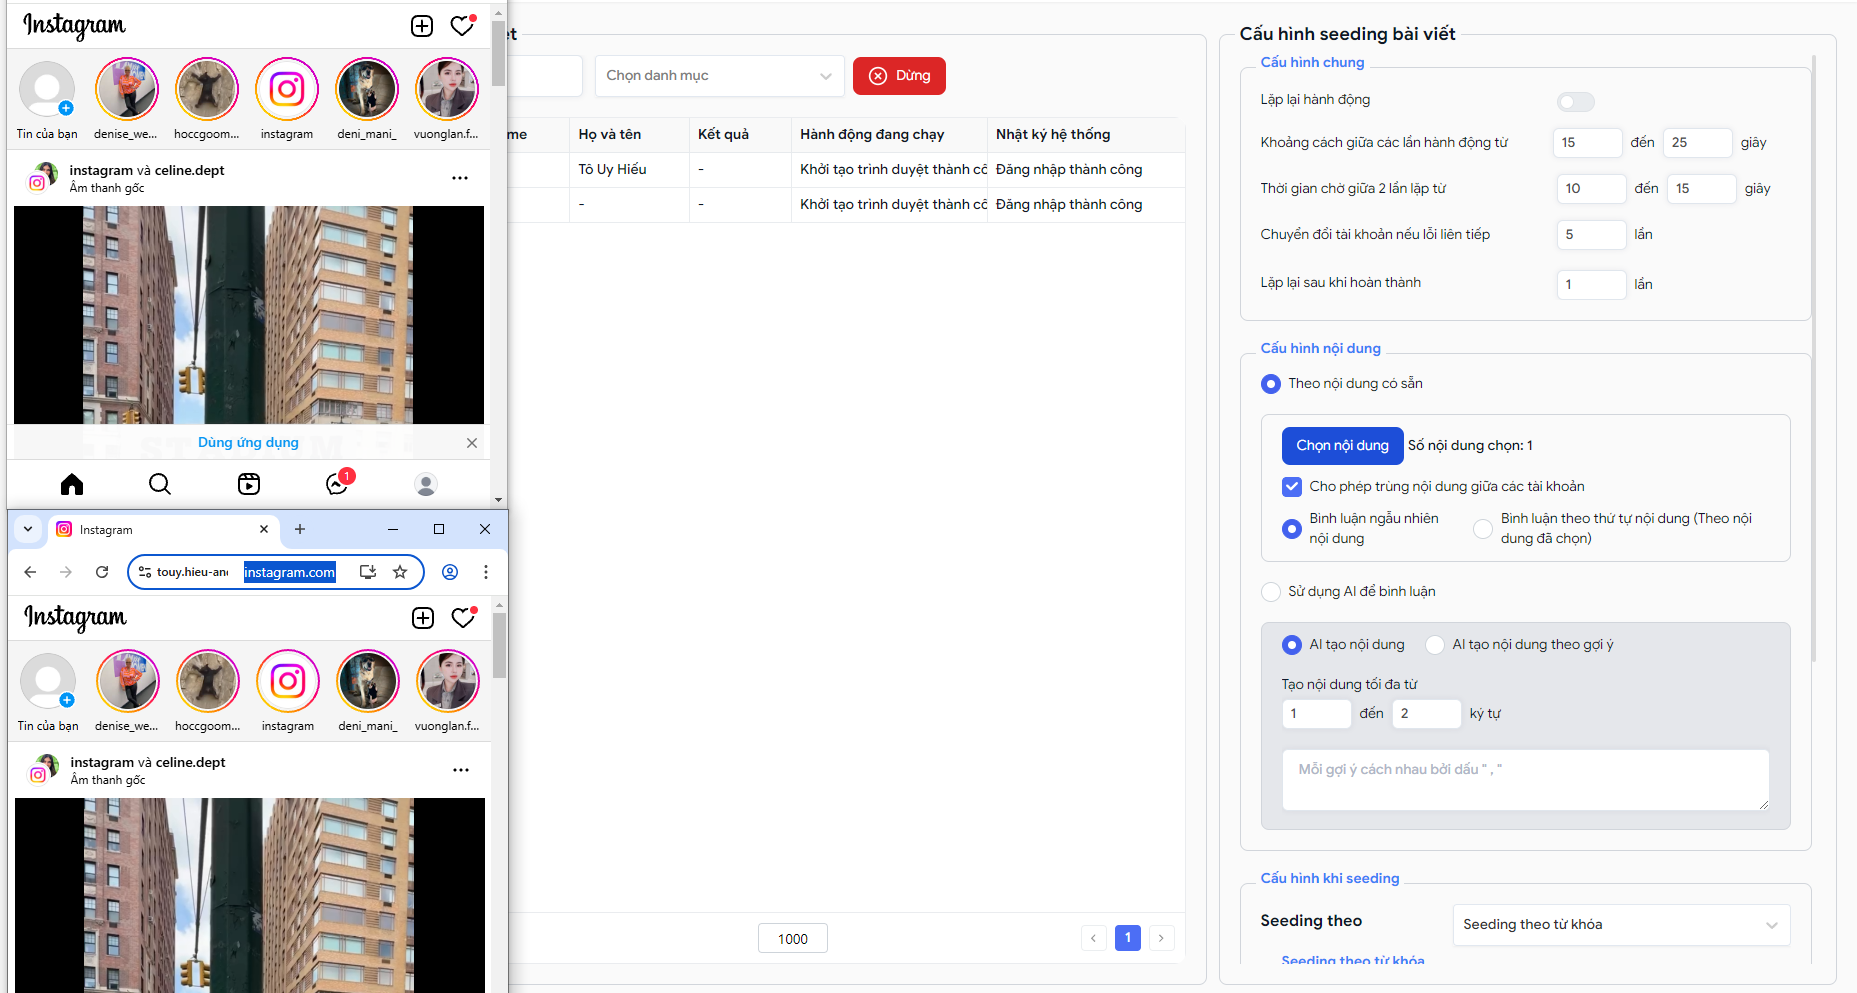
Task: Switch to the Instagram browser tab
Action: [164, 530]
